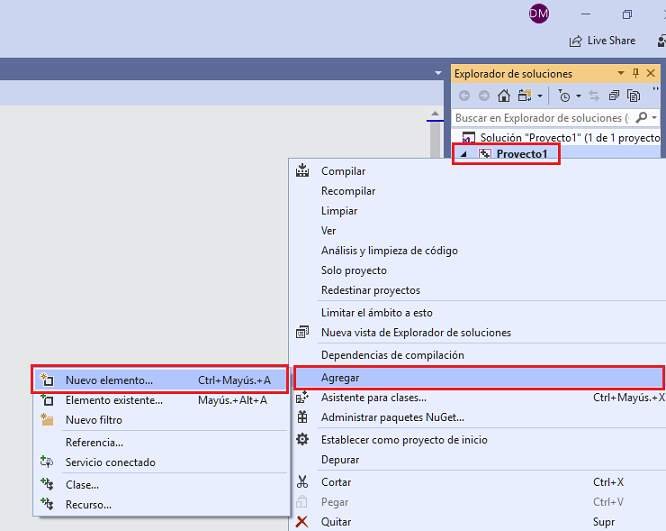Select Quitar with the red X
Image resolution: width=666 pixels, height=531 pixels.
coord(336,521)
